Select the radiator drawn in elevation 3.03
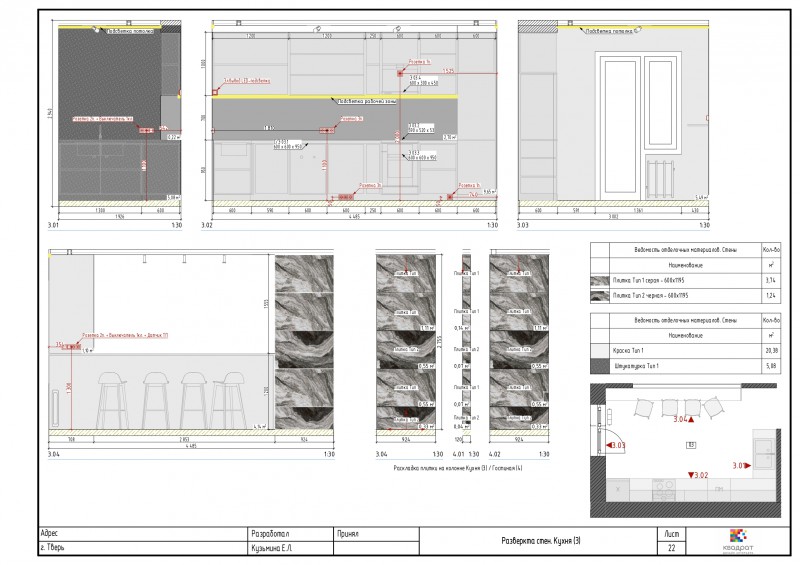Image resolution: width=800 pixels, height=565 pixels. pos(661,179)
